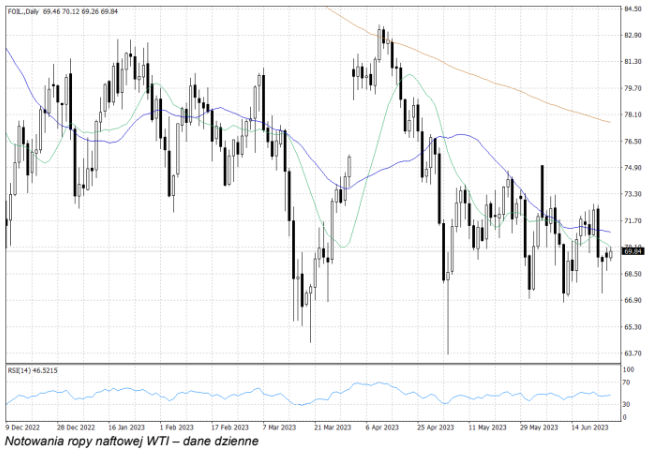Click the RSI scale value 100

[x=628, y=370]
